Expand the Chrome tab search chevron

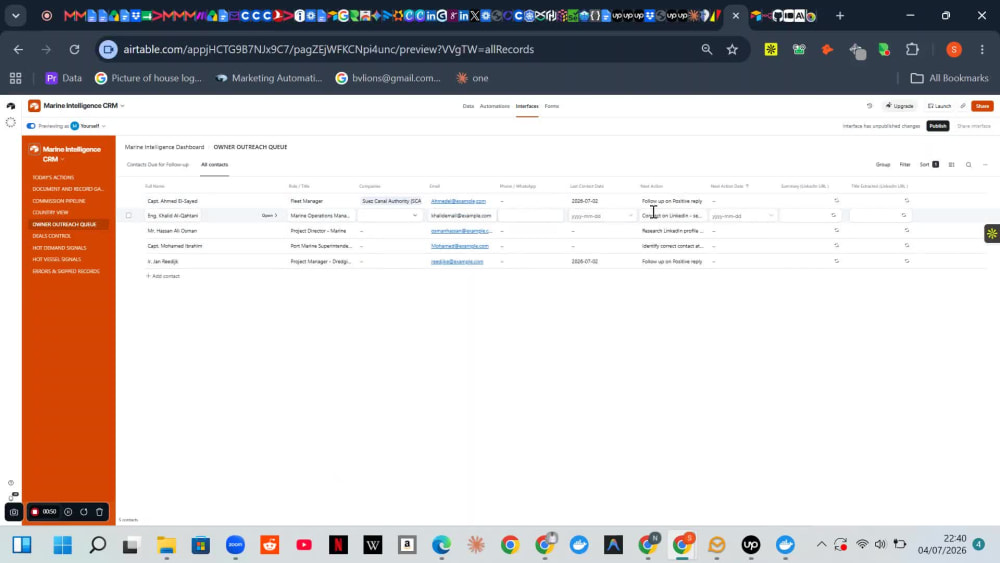point(16,15)
